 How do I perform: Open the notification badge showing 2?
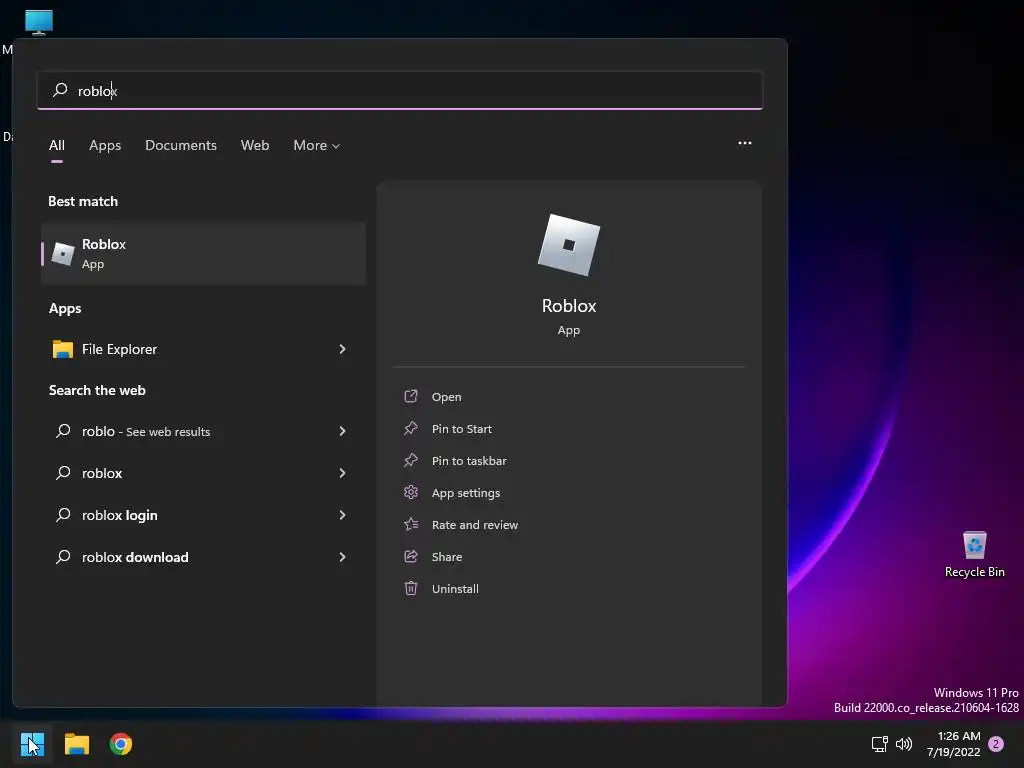pos(996,744)
